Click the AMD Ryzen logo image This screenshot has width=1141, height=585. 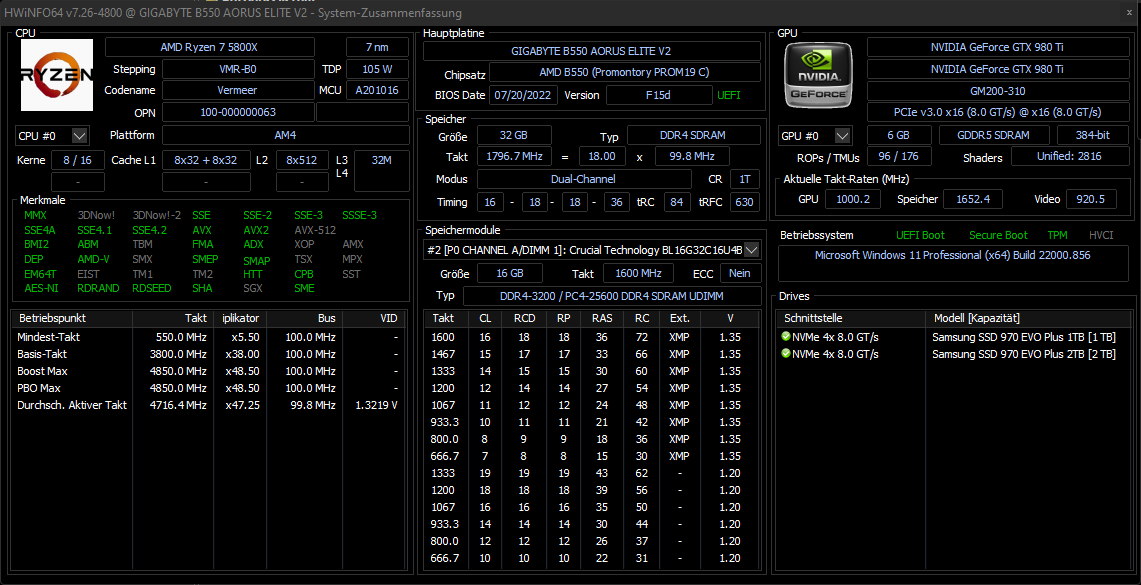[57, 75]
